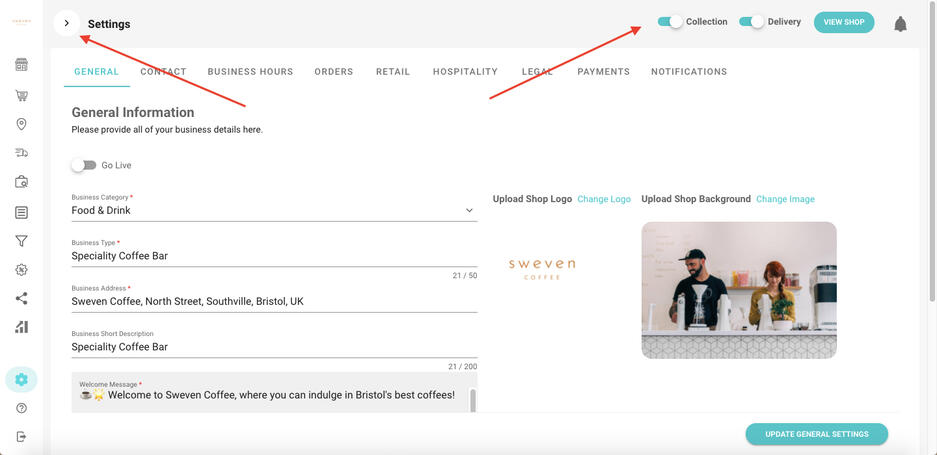Toggle the Delivery switch
This screenshot has width=937, height=455.
coord(751,22)
